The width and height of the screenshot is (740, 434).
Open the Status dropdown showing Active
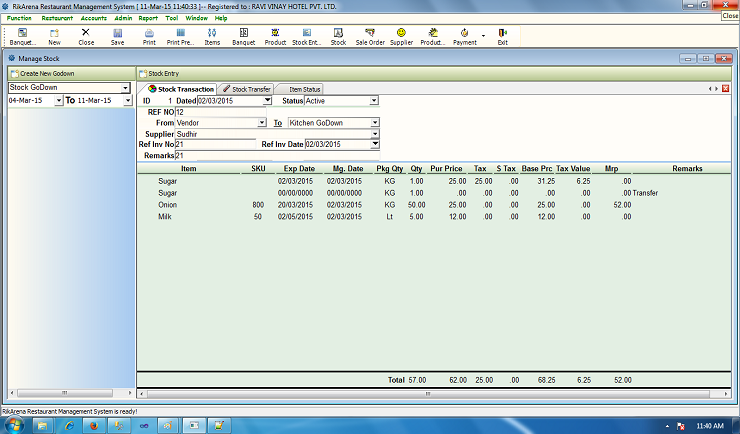click(x=374, y=100)
